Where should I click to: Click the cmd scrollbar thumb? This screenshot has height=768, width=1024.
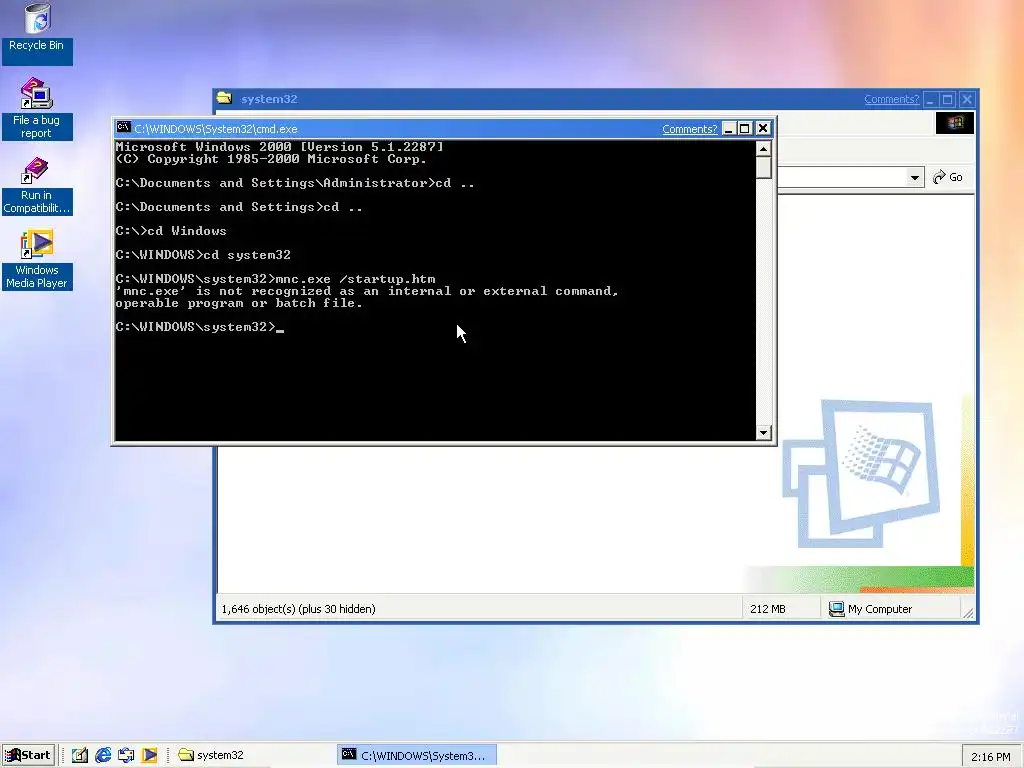point(763,168)
